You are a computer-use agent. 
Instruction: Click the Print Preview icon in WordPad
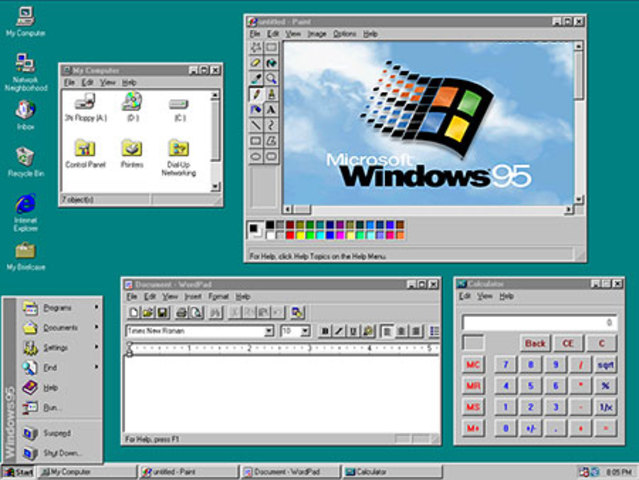click(x=196, y=313)
